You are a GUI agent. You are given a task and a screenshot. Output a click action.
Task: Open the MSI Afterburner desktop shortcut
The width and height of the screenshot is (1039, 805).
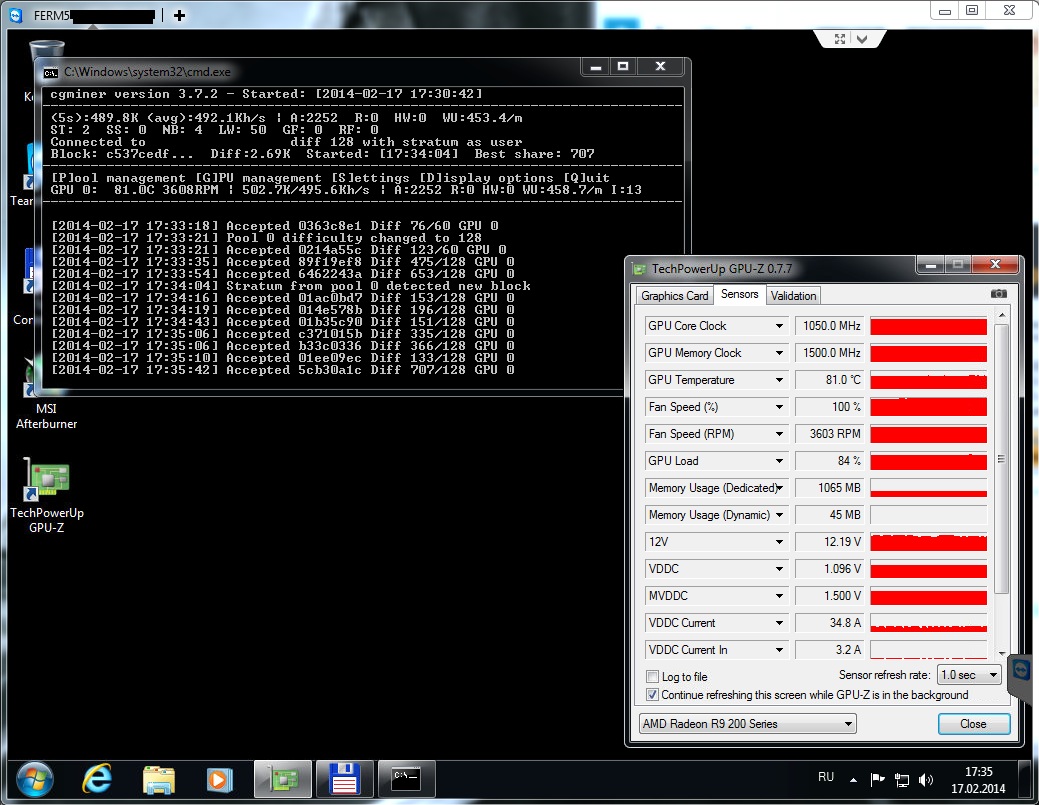pyautogui.click(x=46, y=416)
